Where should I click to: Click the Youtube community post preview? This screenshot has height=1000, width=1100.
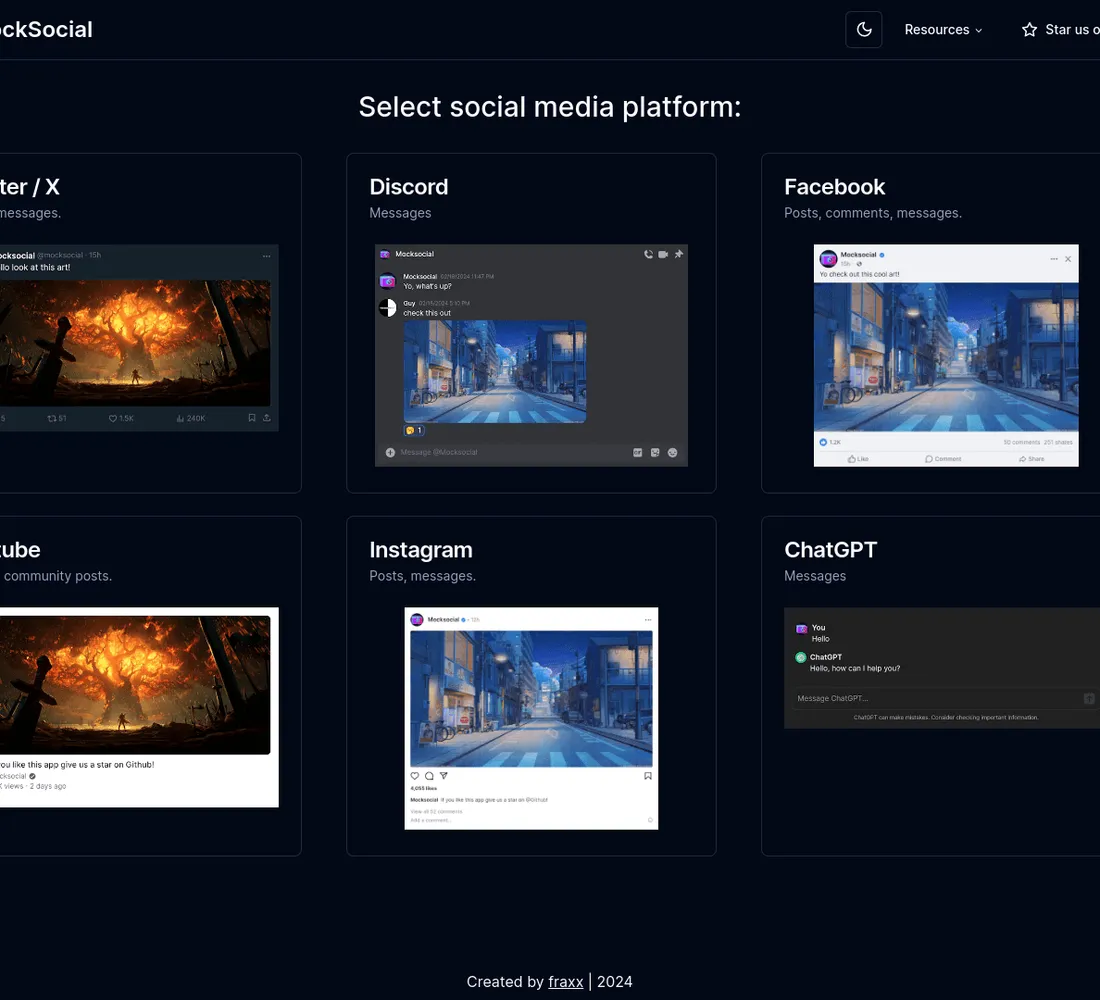tap(139, 707)
